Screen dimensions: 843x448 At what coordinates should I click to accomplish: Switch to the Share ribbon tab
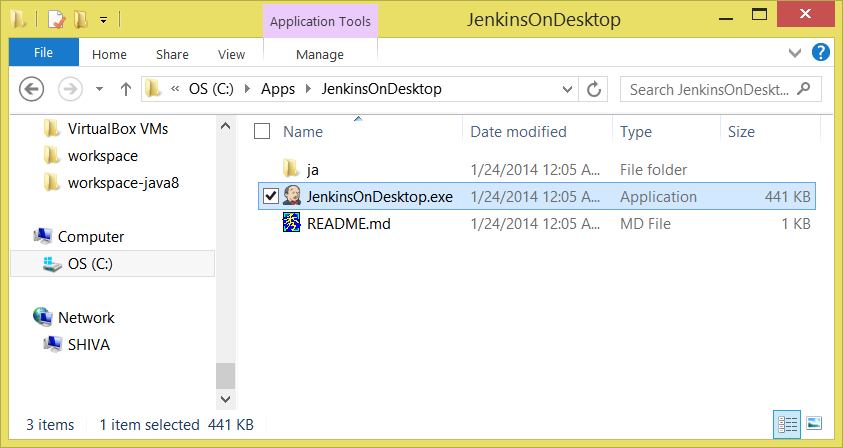172,54
